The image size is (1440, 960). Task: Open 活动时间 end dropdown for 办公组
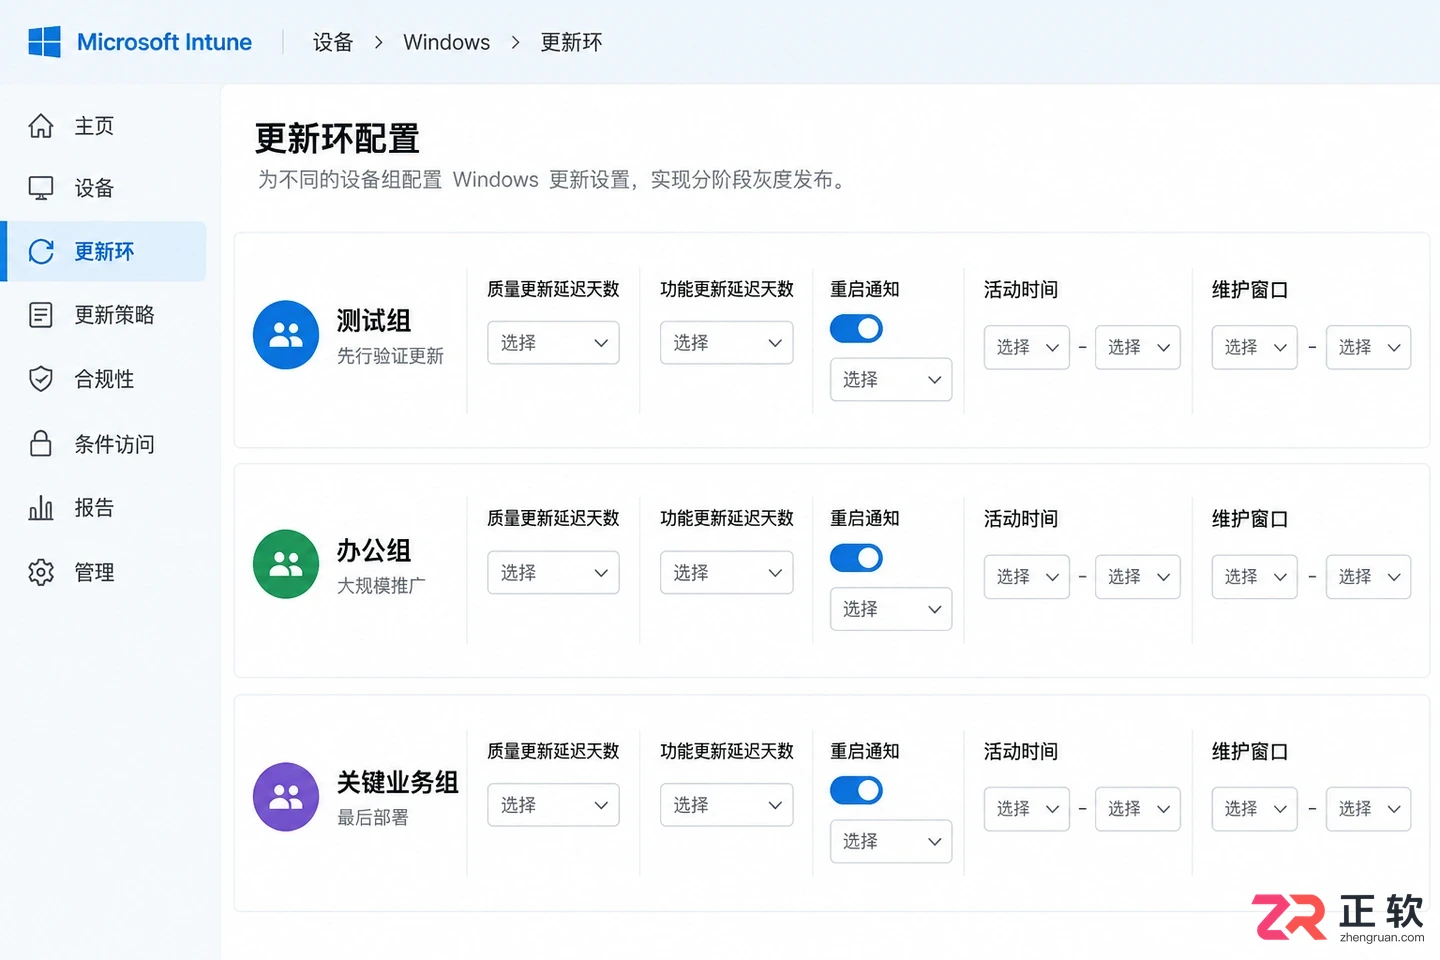1138,577
